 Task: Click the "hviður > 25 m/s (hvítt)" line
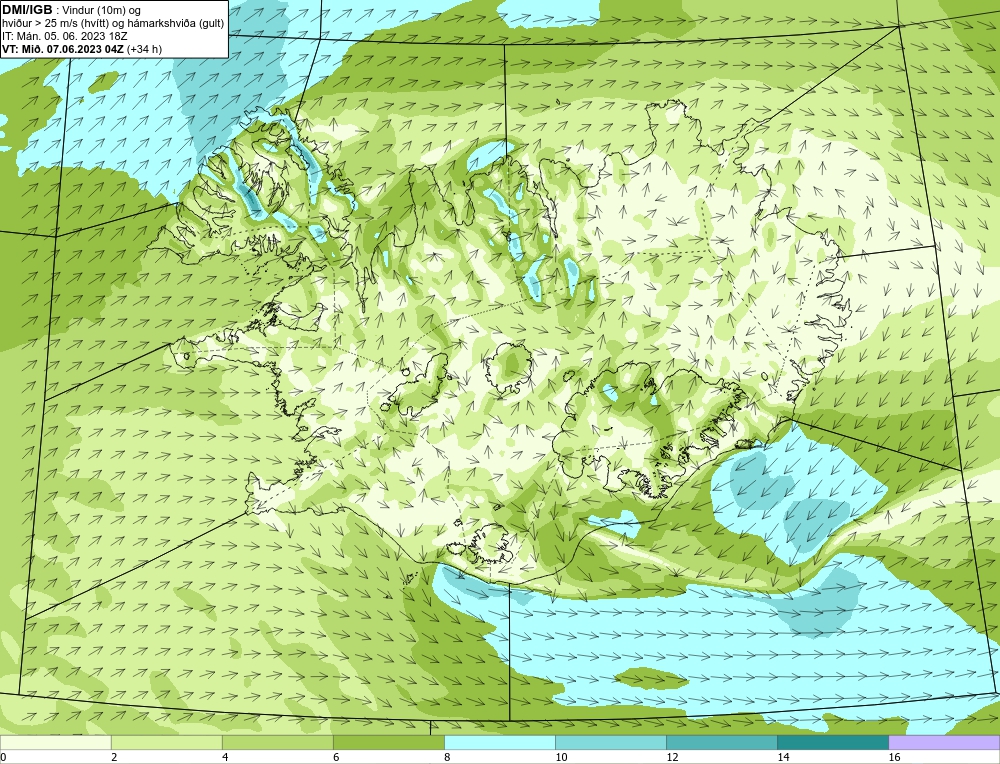pos(54,24)
